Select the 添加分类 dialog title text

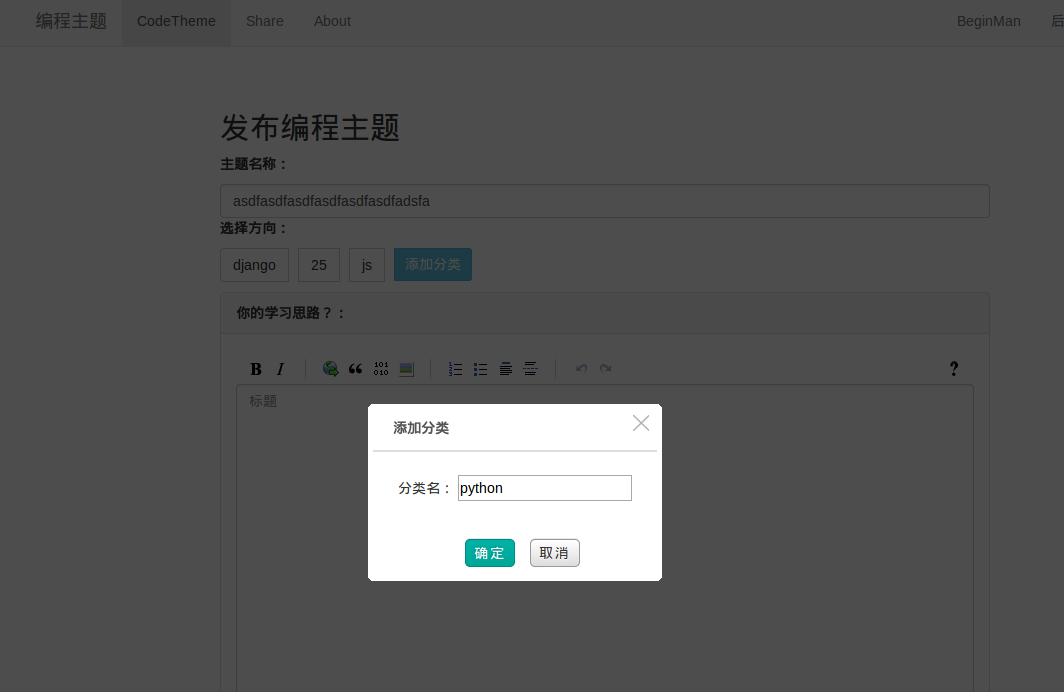click(421, 428)
